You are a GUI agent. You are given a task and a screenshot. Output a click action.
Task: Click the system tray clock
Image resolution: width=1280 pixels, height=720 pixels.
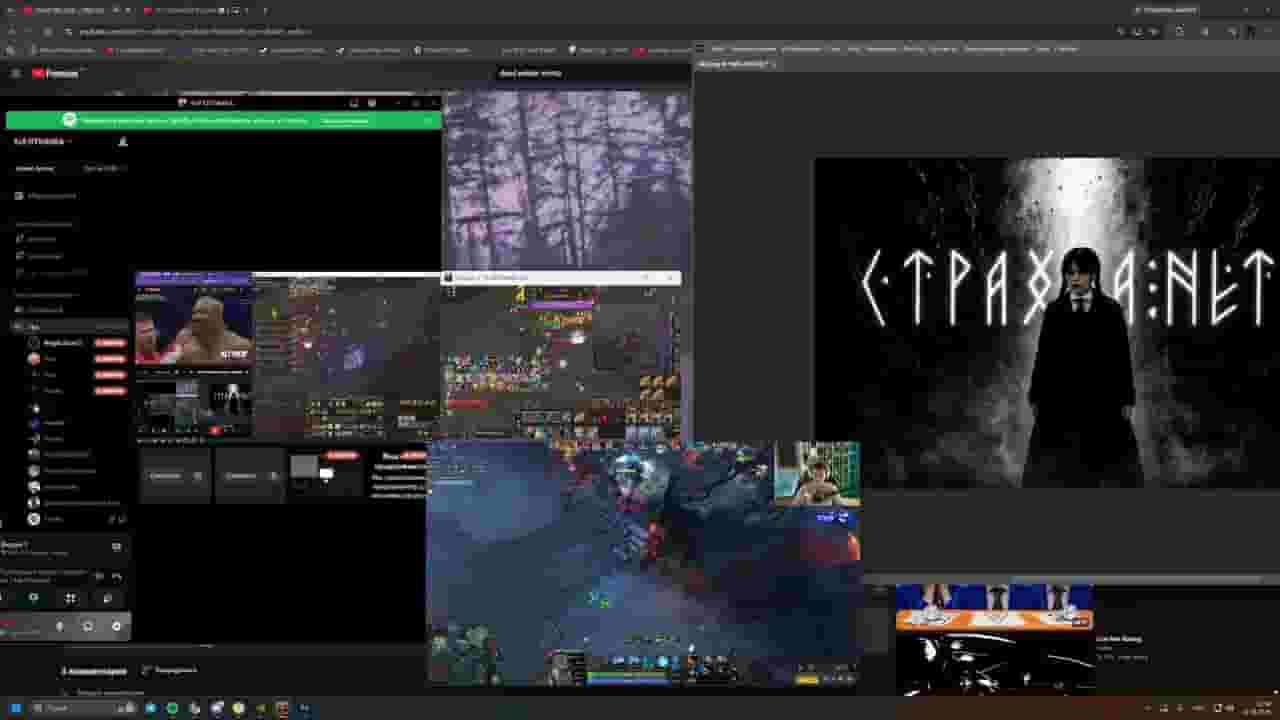coord(1256,708)
